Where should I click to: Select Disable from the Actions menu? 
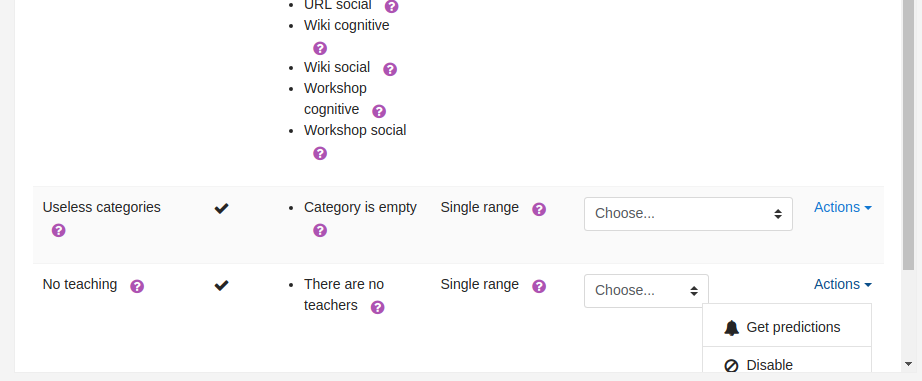coord(787,362)
